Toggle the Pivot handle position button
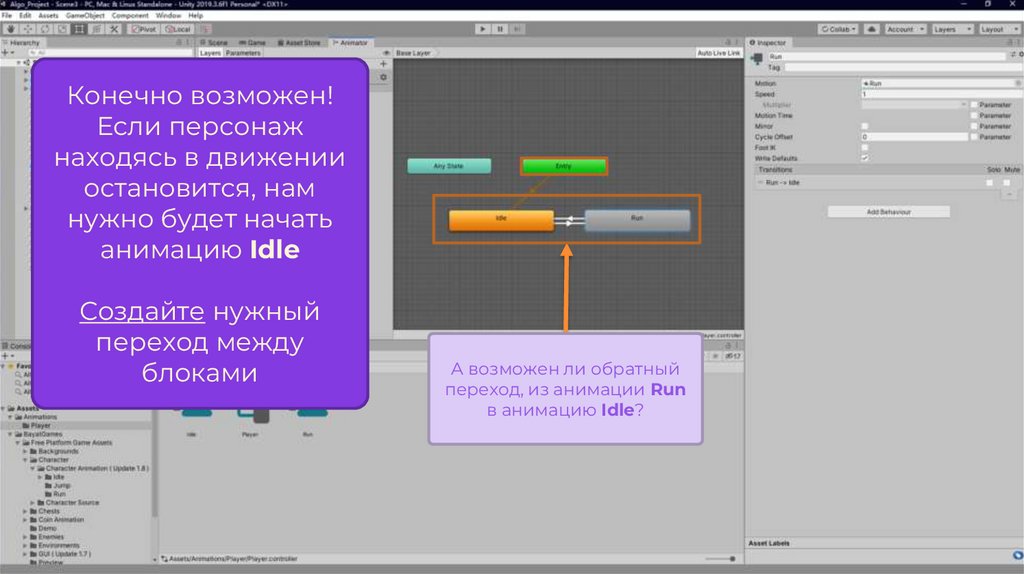This screenshot has height=574, width=1024. click(143, 29)
